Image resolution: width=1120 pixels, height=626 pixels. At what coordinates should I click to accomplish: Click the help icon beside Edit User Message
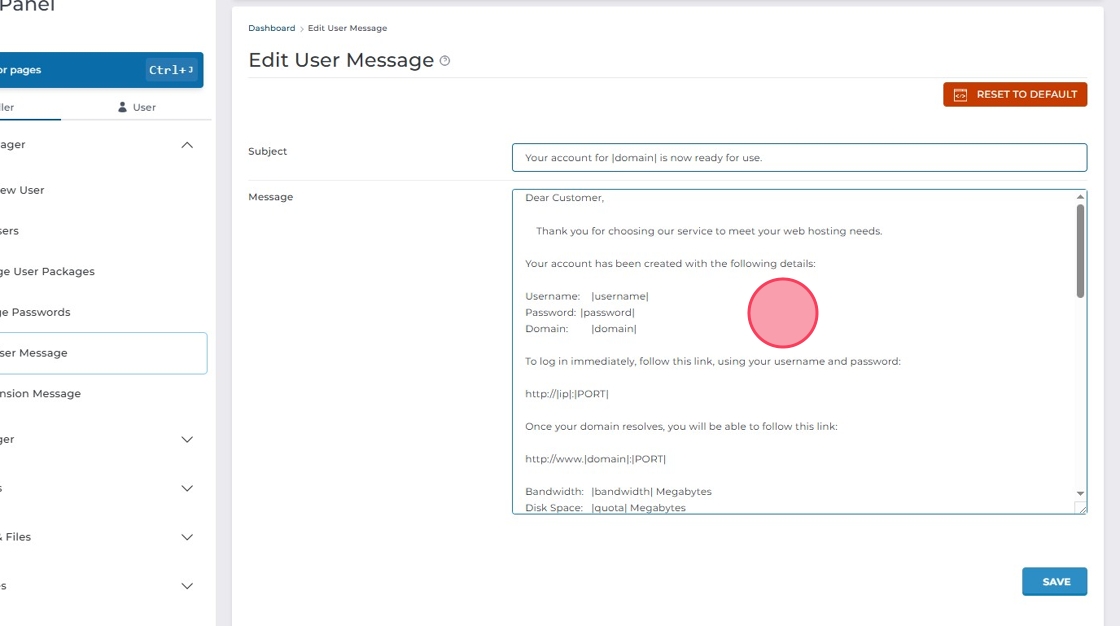coord(445,61)
